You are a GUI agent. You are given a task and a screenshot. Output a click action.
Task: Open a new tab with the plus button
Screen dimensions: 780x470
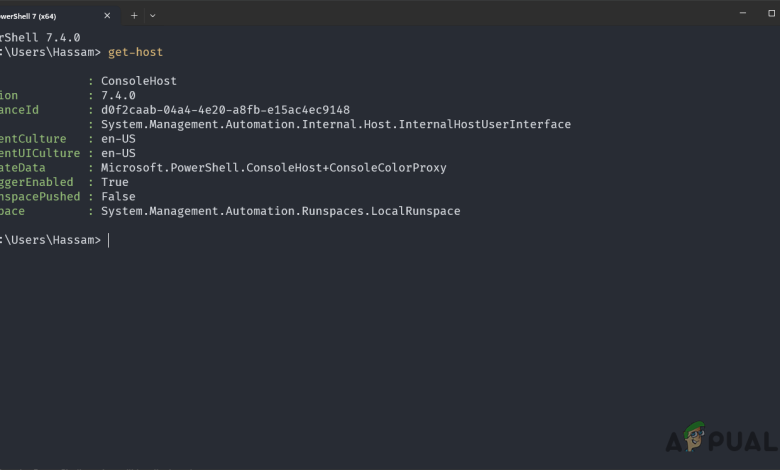[134, 15]
